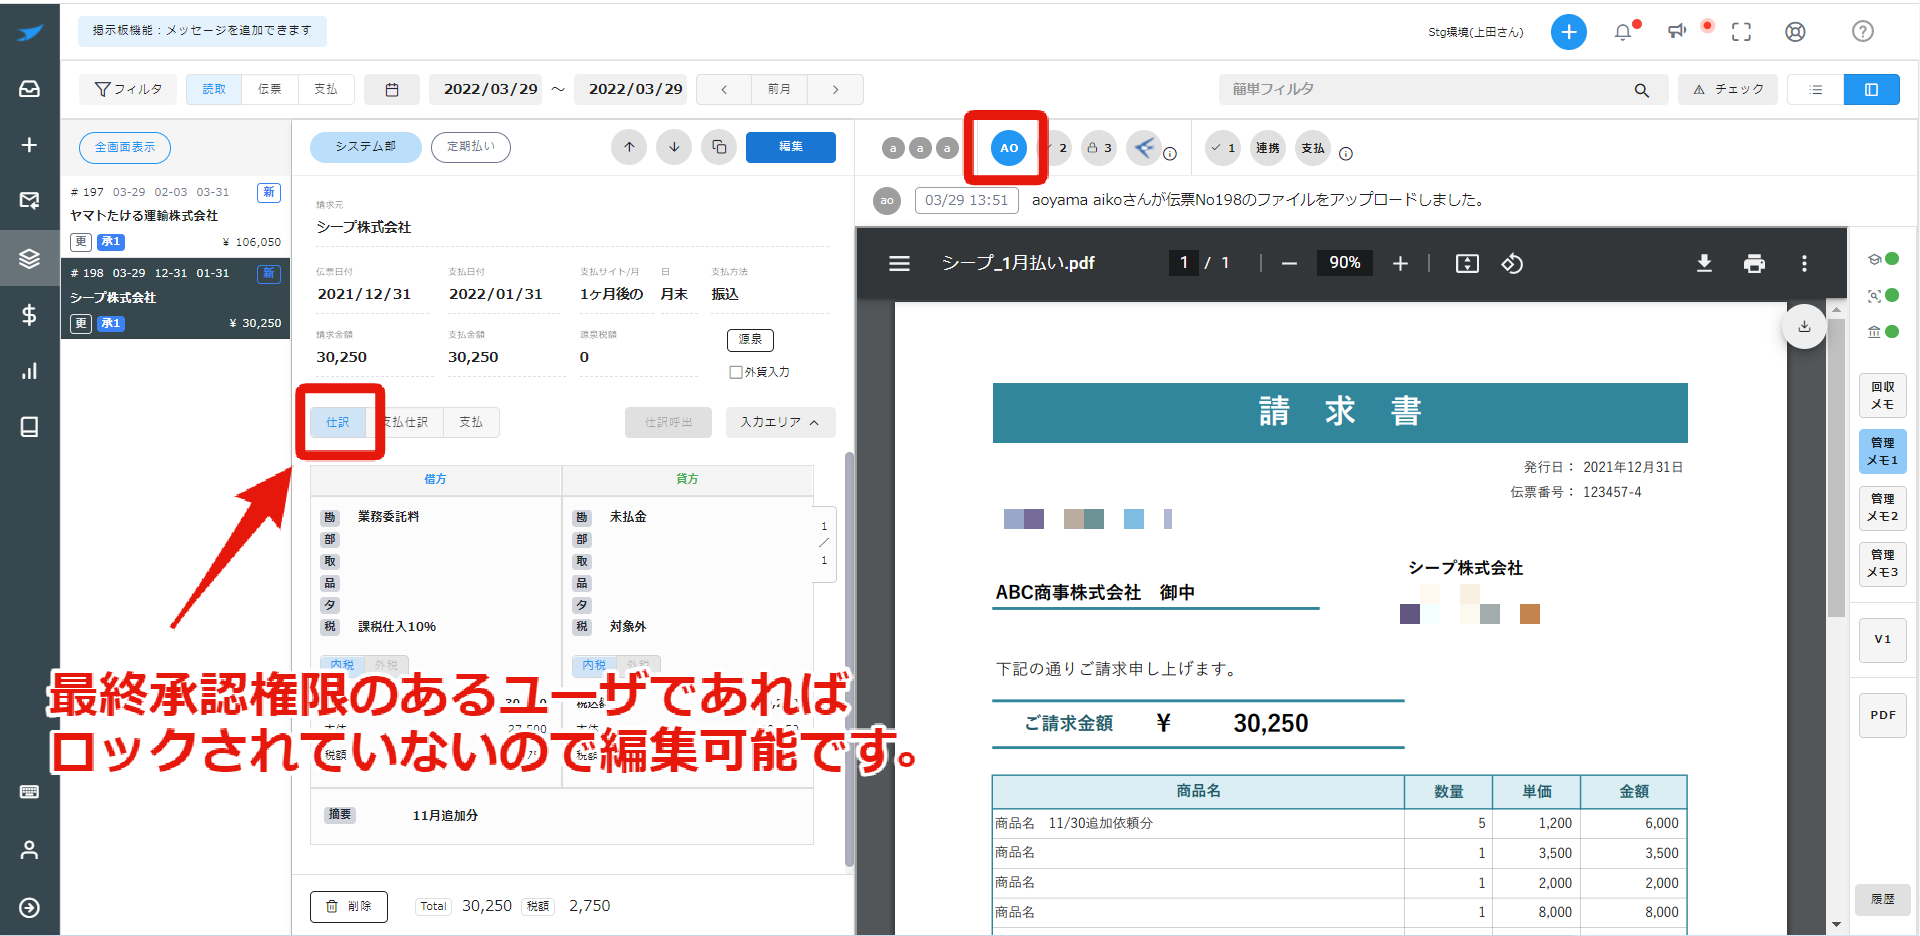Click the copy slip icon
Screen dimensions: 1920x936
coord(719,147)
